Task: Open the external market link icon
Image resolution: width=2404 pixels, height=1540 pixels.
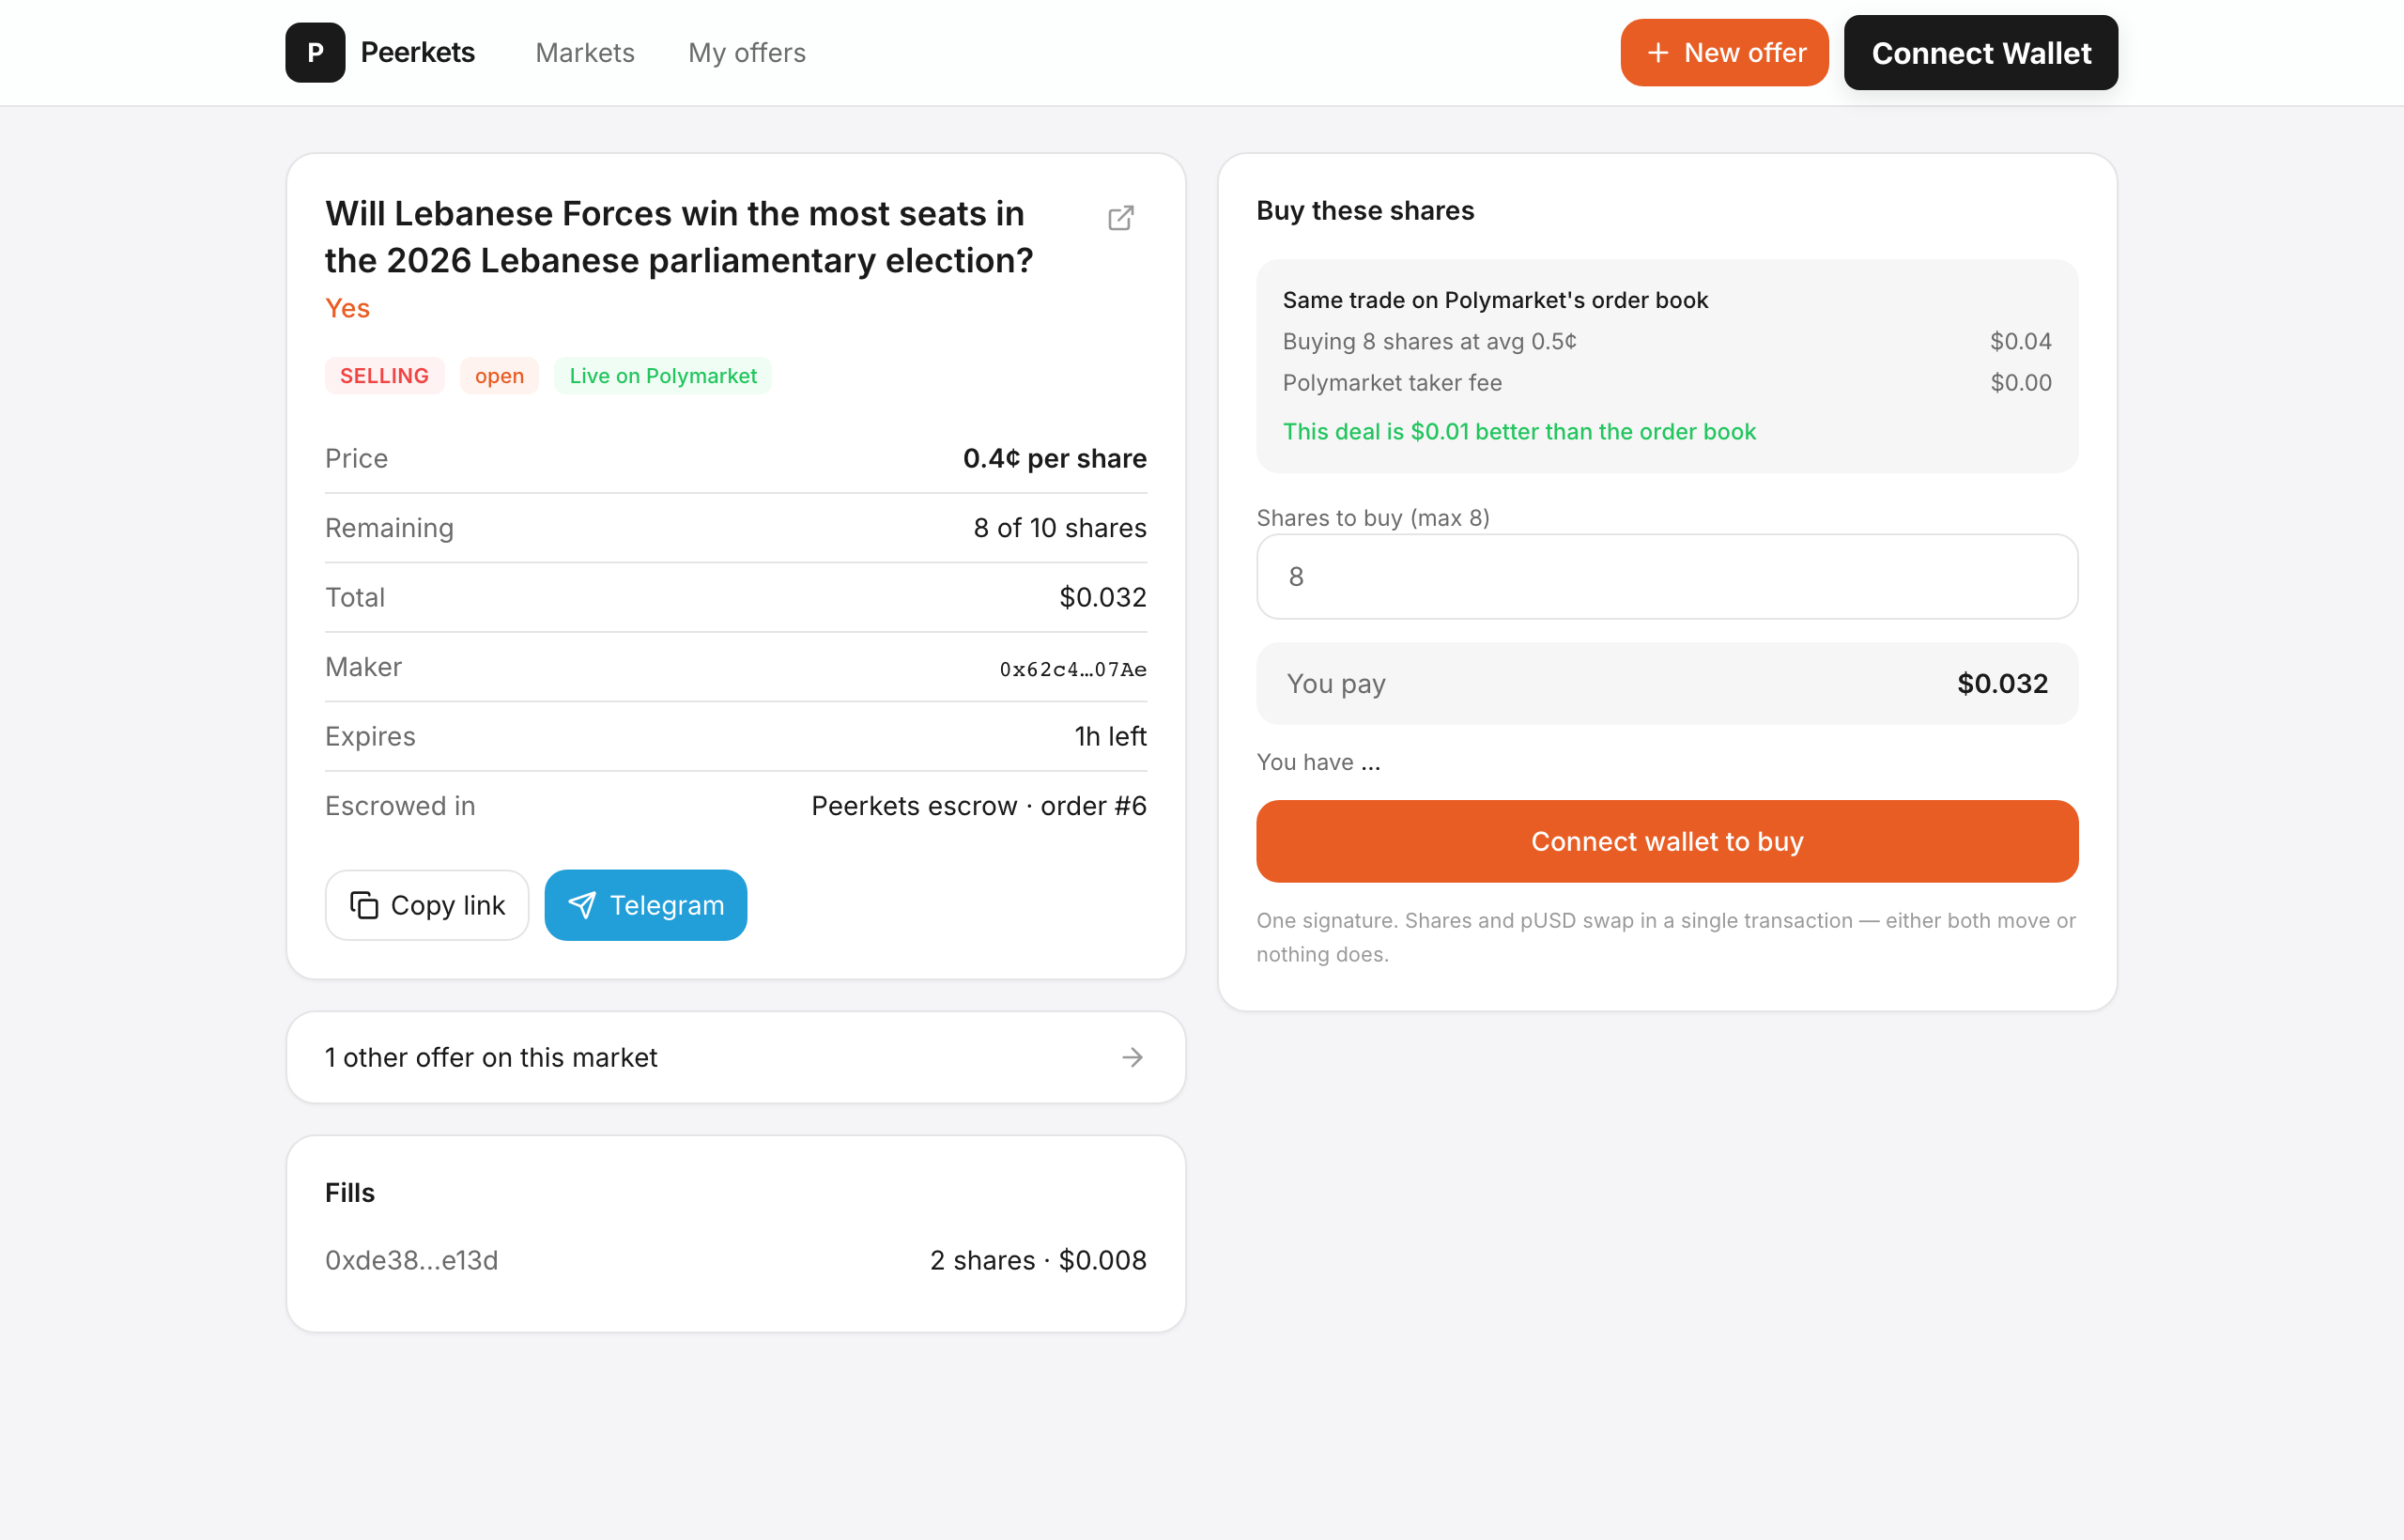Action: pyautogui.click(x=1121, y=218)
